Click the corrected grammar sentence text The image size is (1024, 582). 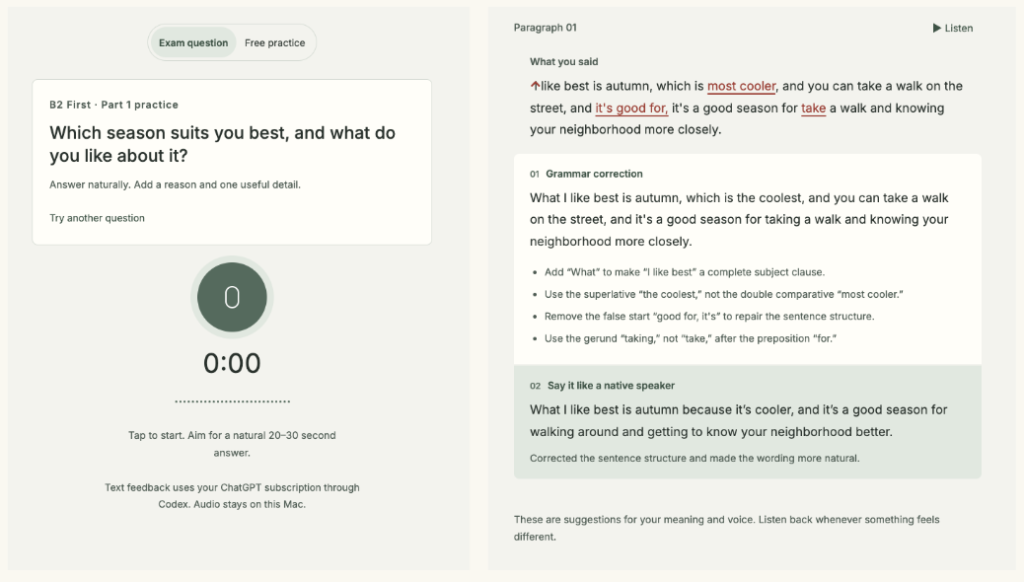(739, 219)
